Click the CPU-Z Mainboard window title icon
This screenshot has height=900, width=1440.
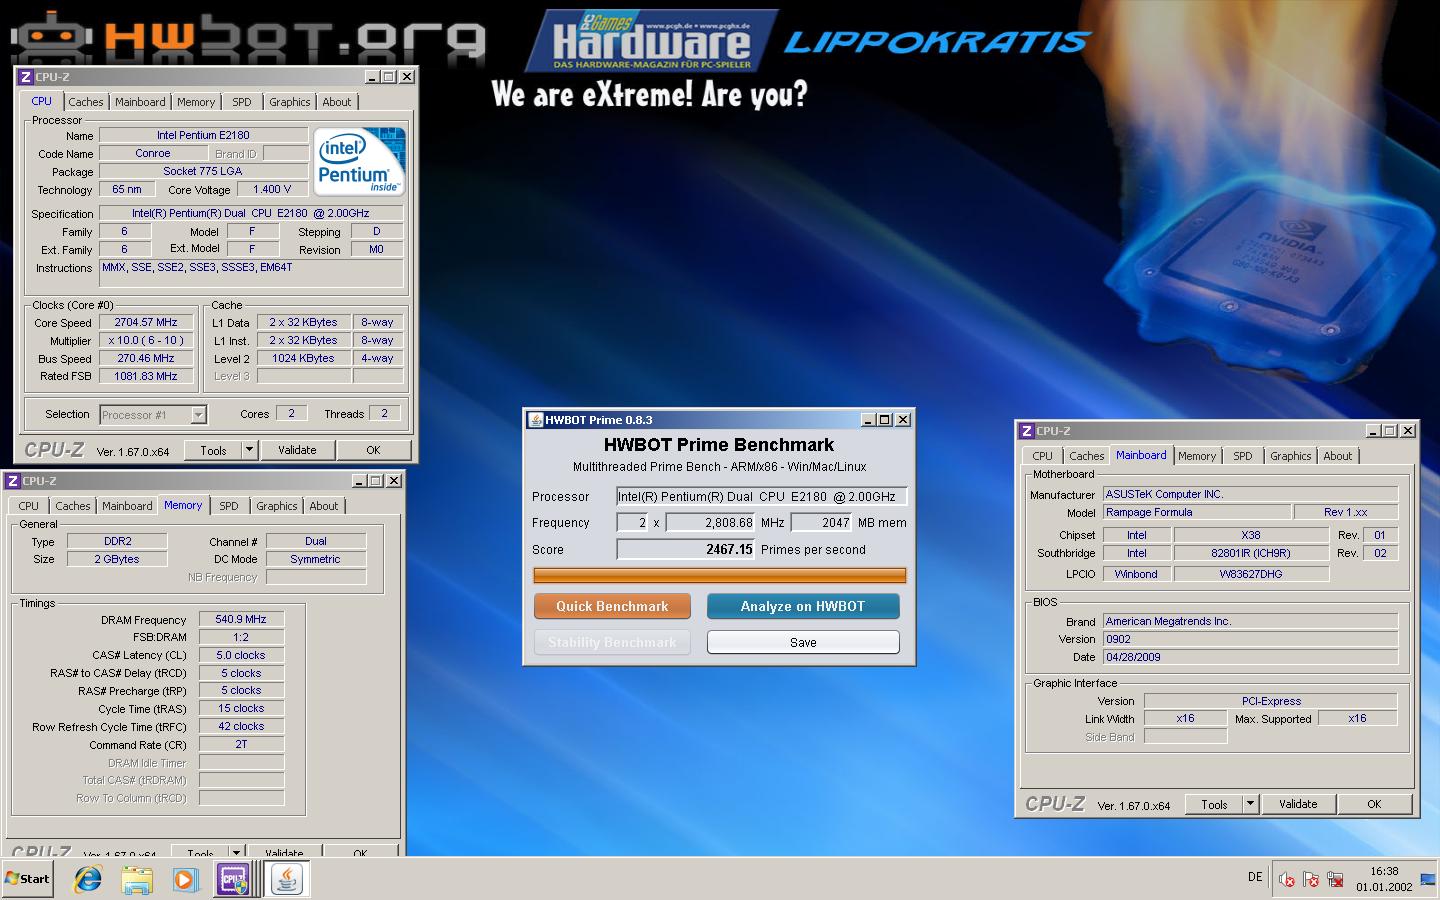point(1026,431)
